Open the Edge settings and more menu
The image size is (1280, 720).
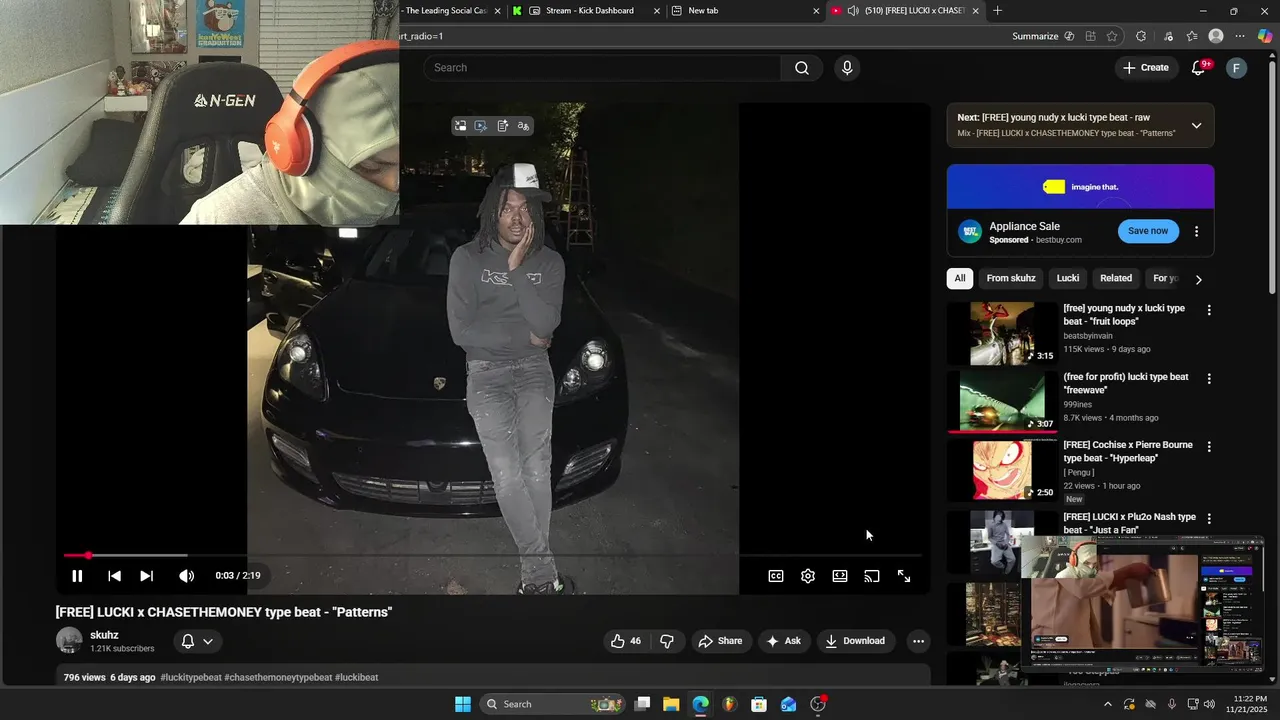click(1240, 36)
